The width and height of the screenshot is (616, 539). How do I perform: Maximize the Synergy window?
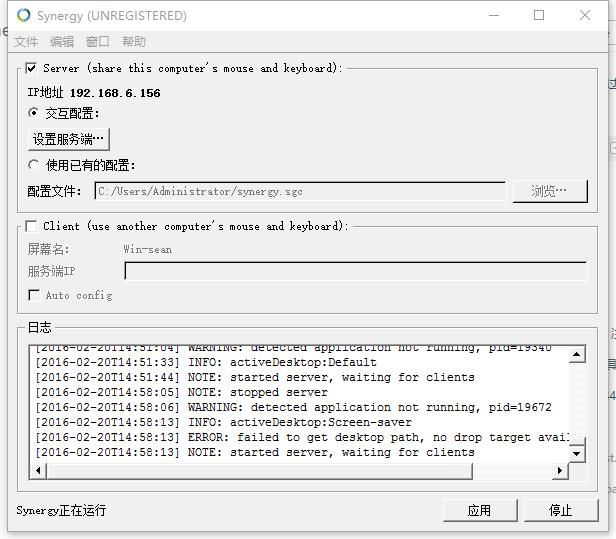539,16
